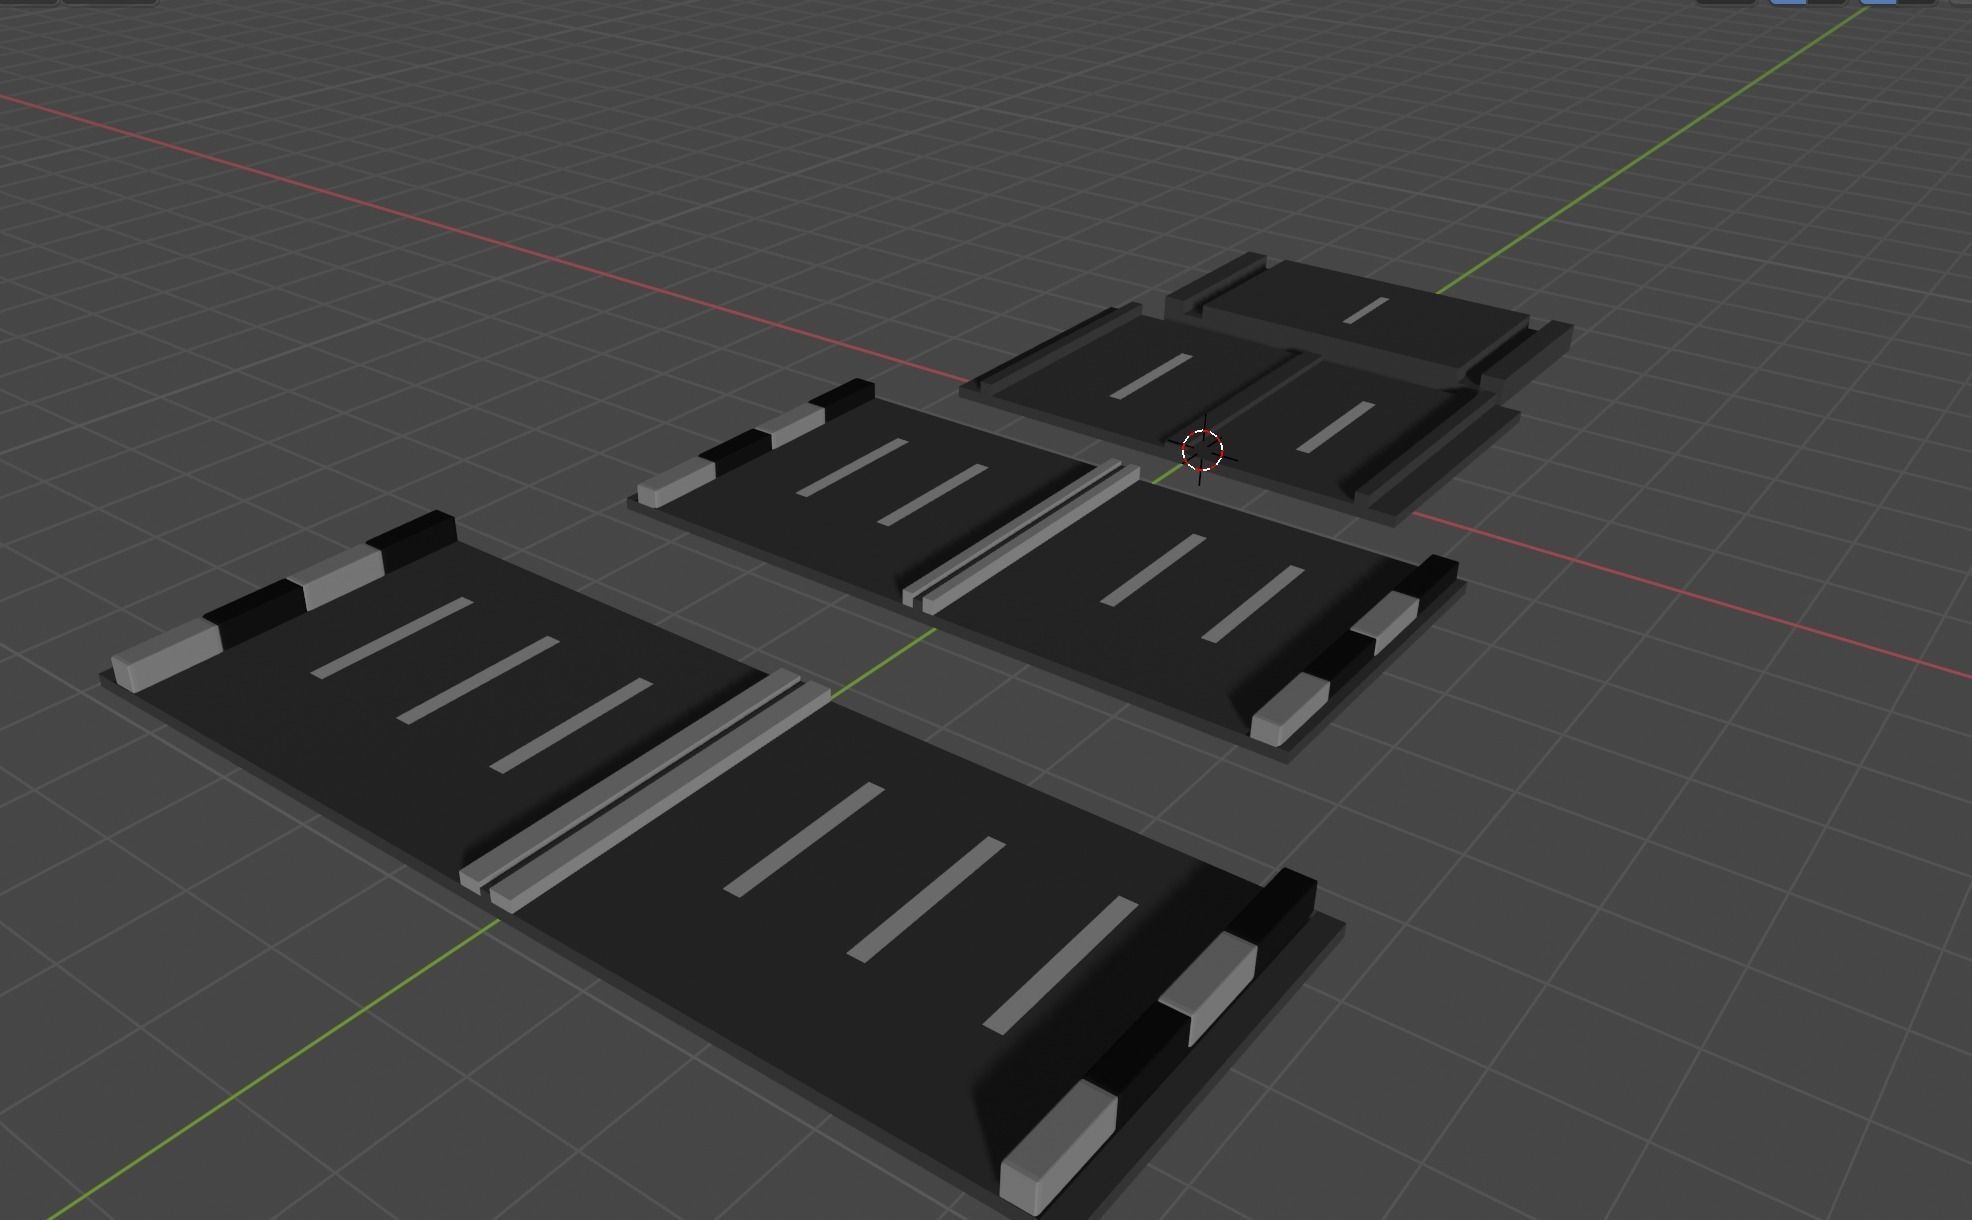Click the right blue button at the top edge
Screen dimensions: 1972x1220
[x=1880, y=5]
